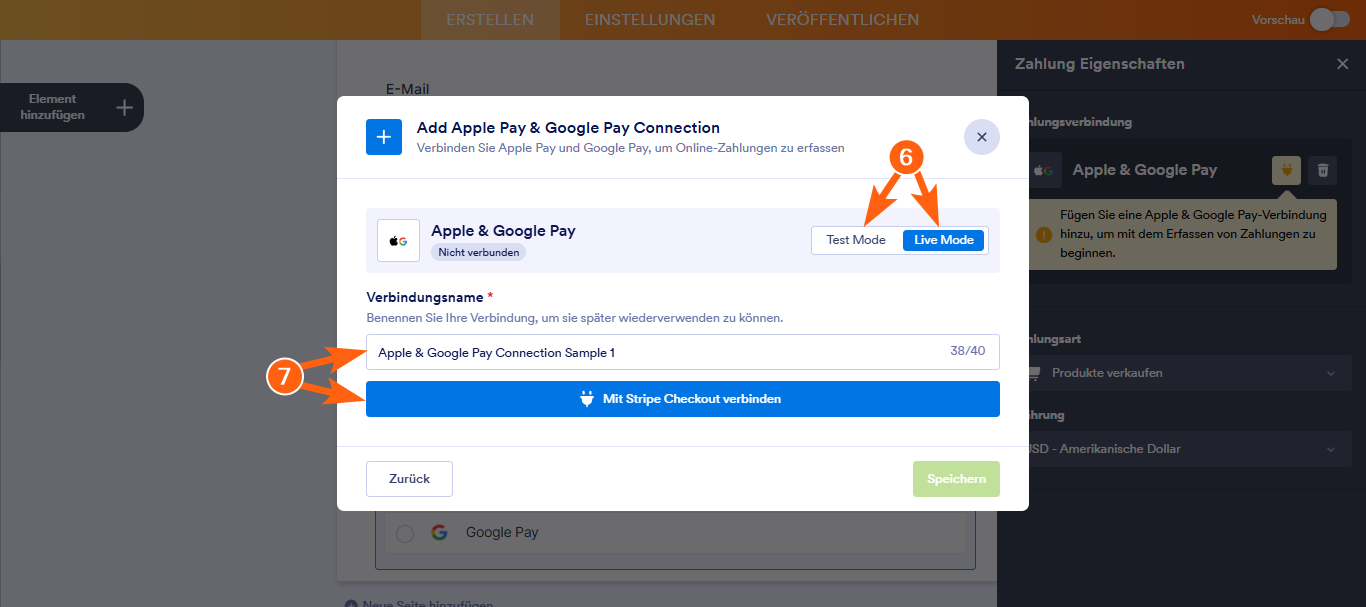
Task: Click the payment logo icon in side panel
Action: (1045, 171)
